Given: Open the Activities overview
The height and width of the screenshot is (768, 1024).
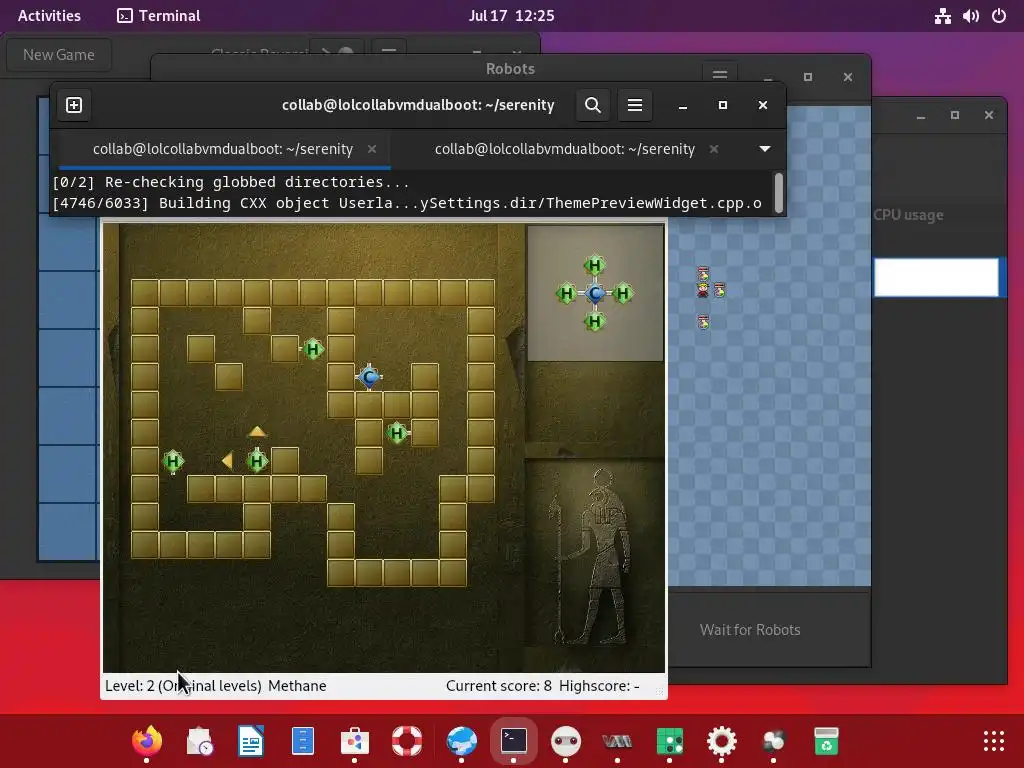Looking at the screenshot, I should (49, 16).
